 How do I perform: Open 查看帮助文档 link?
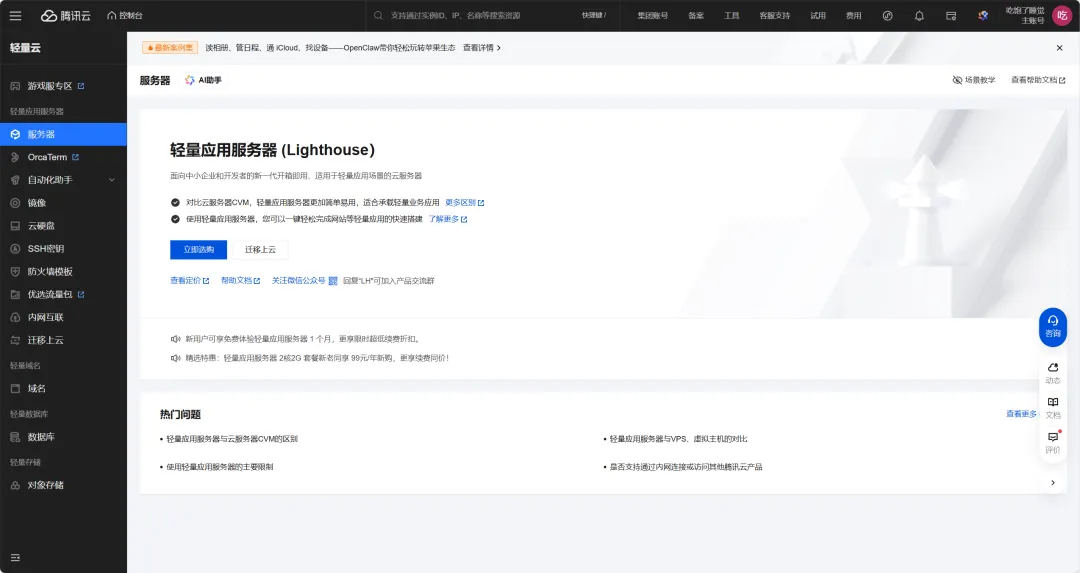tap(1038, 80)
